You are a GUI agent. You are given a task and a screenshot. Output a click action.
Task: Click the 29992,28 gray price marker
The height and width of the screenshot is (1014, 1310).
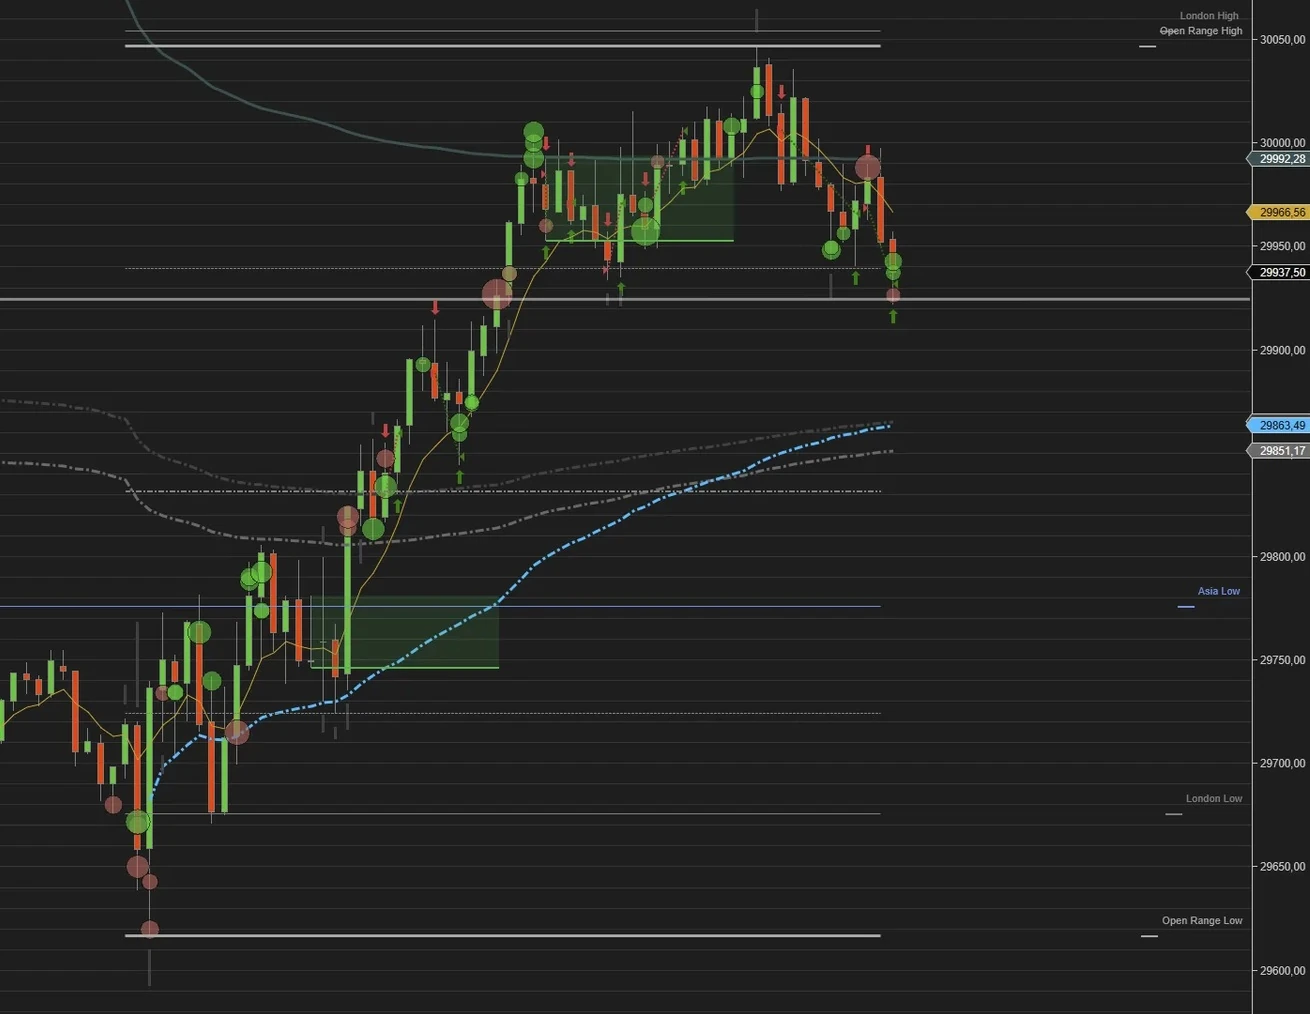1278,159
